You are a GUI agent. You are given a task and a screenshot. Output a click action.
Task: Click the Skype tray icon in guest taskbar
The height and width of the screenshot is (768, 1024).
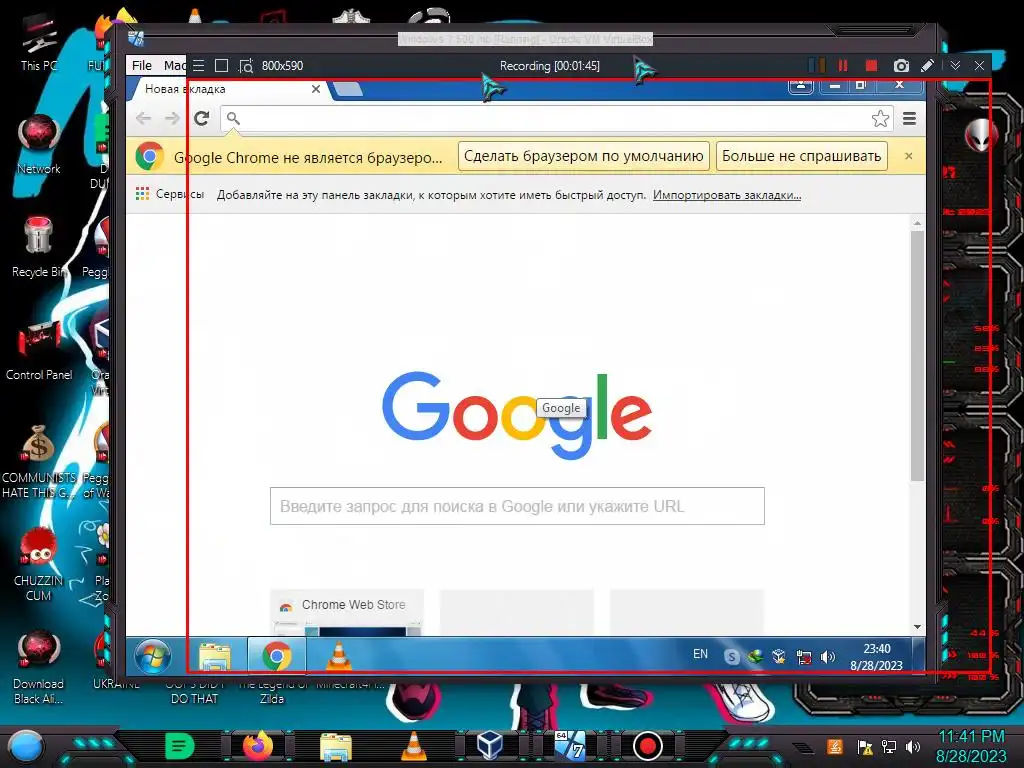tap(731, 657)
